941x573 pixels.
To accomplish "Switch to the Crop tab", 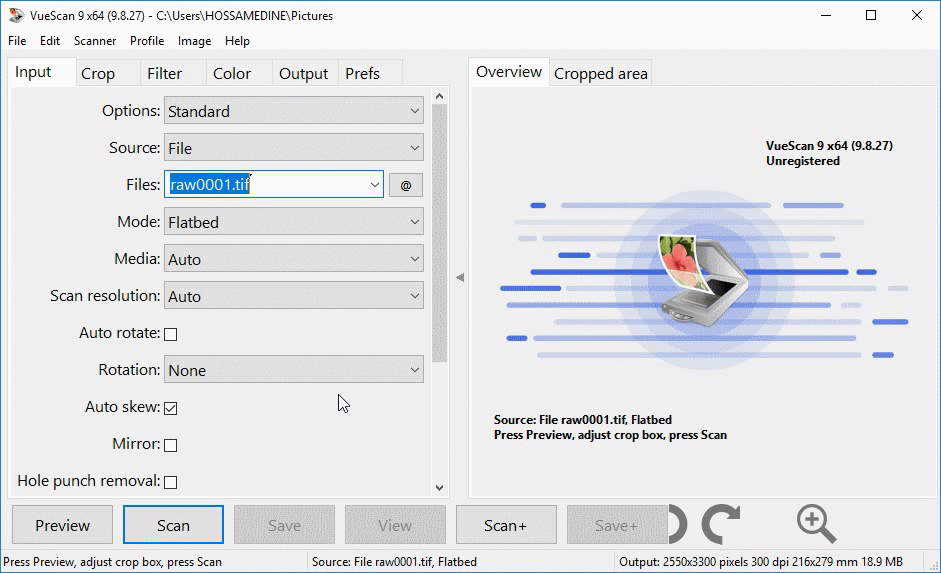I will [108, 74].
